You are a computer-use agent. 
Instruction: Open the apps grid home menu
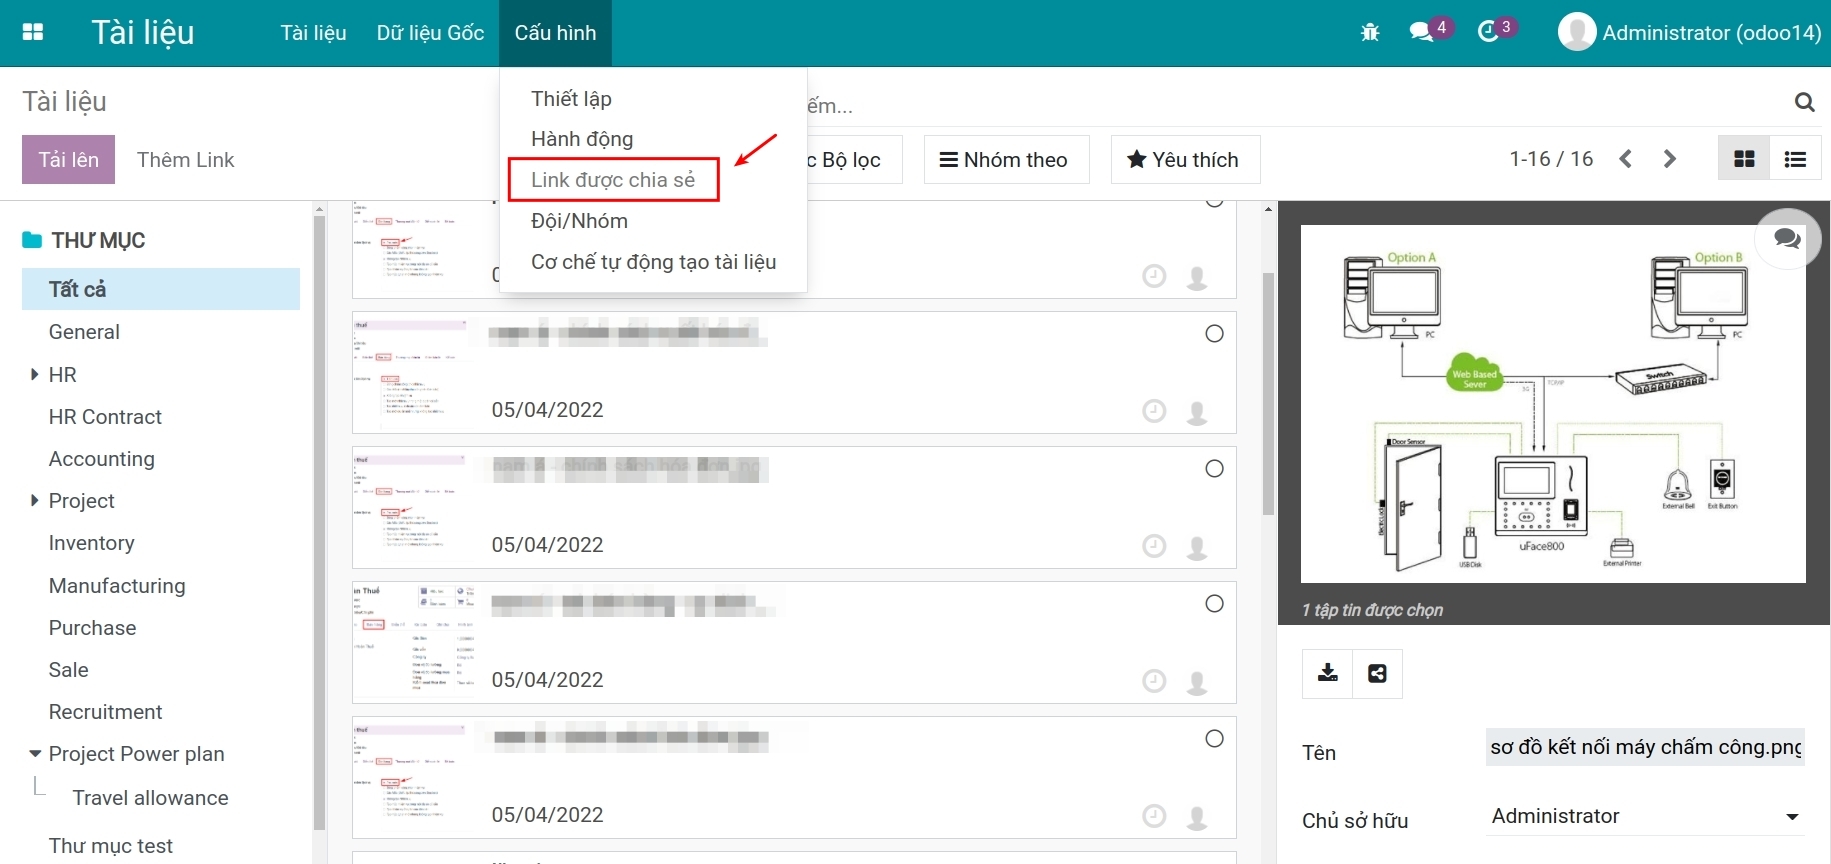coord(33,32)
